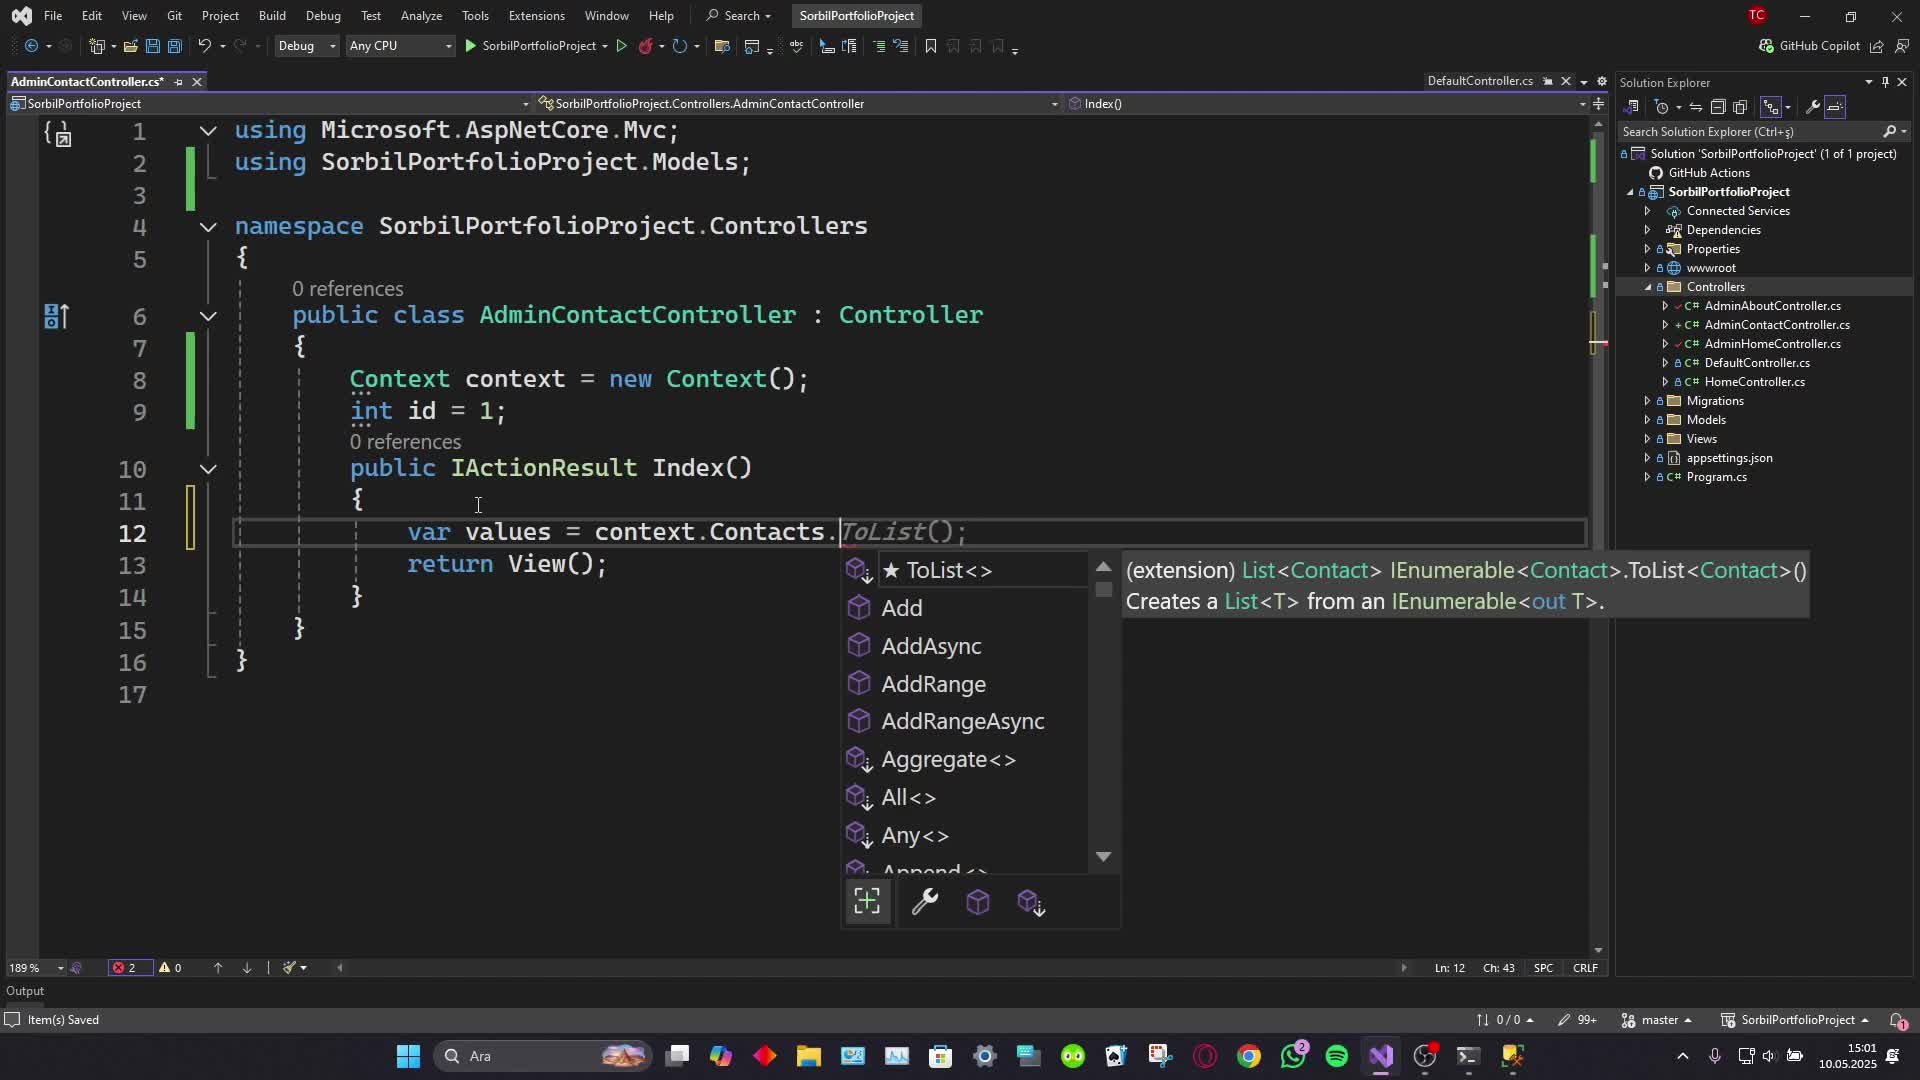Open the Index() member navigation dropdown
This screenshot has height=1080, width=1920.
1325,104
